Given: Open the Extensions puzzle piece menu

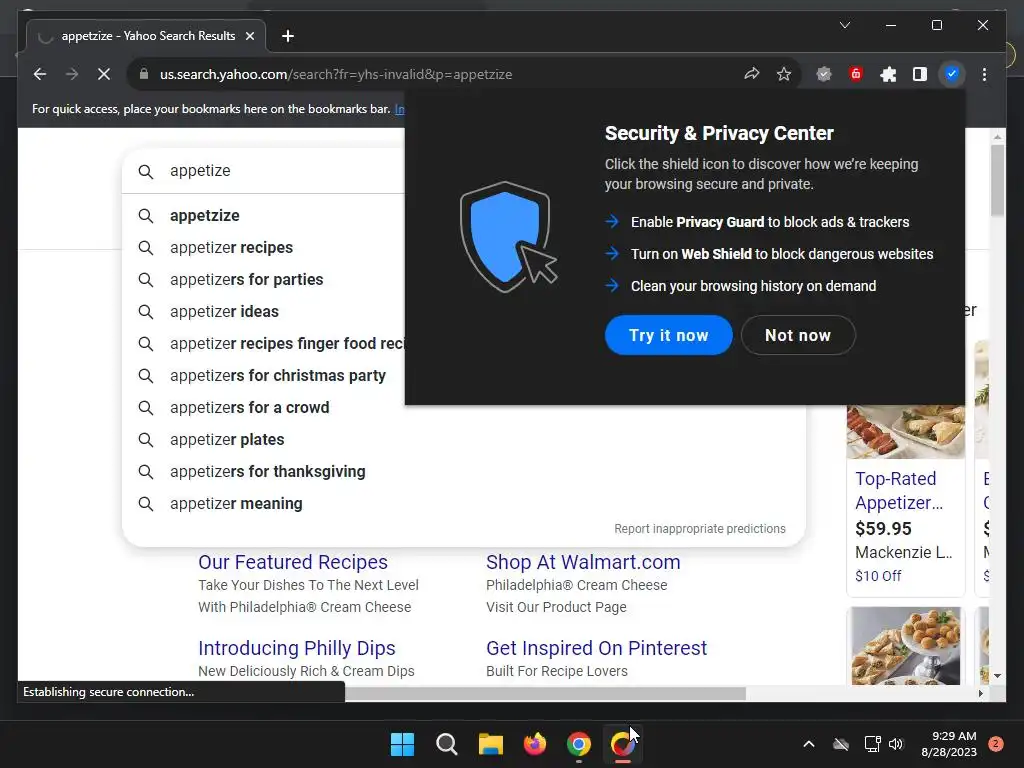Looking at the screenshot, I should [888, 74].
